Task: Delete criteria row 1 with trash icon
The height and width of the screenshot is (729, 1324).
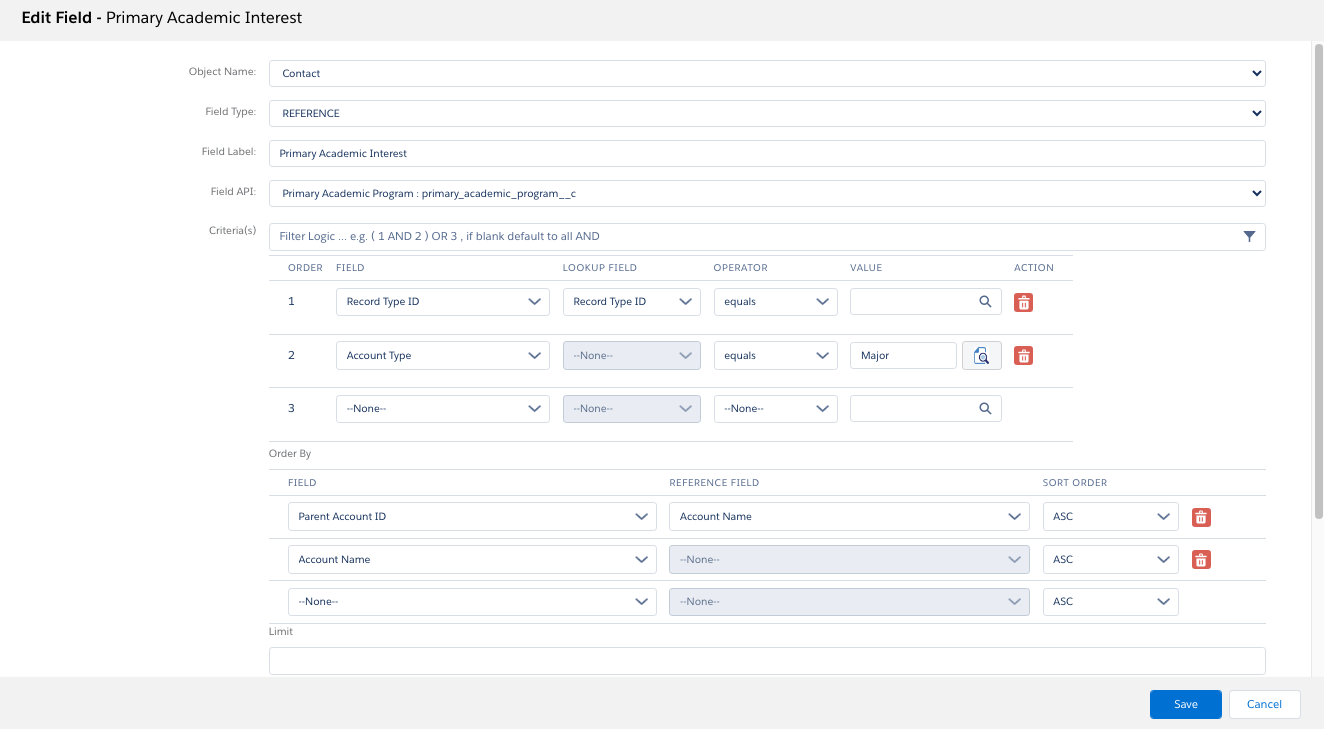Action: tap(1023, 302)
